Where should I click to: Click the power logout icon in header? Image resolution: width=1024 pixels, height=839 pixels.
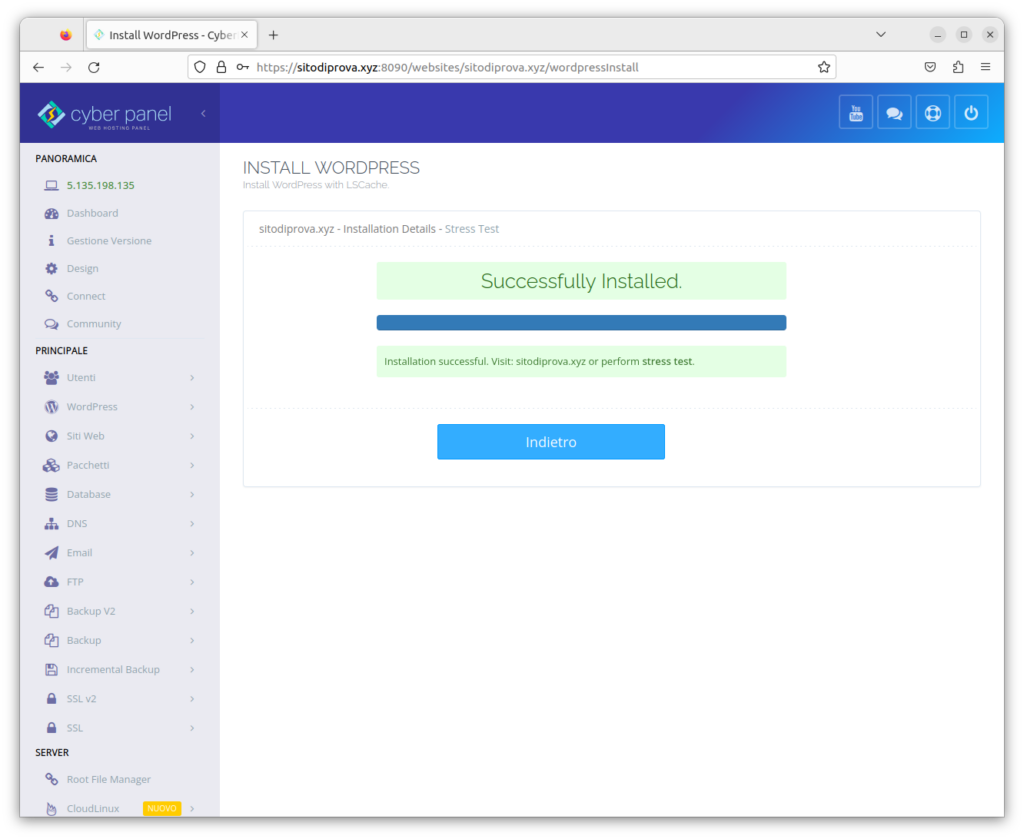point(971,113)
